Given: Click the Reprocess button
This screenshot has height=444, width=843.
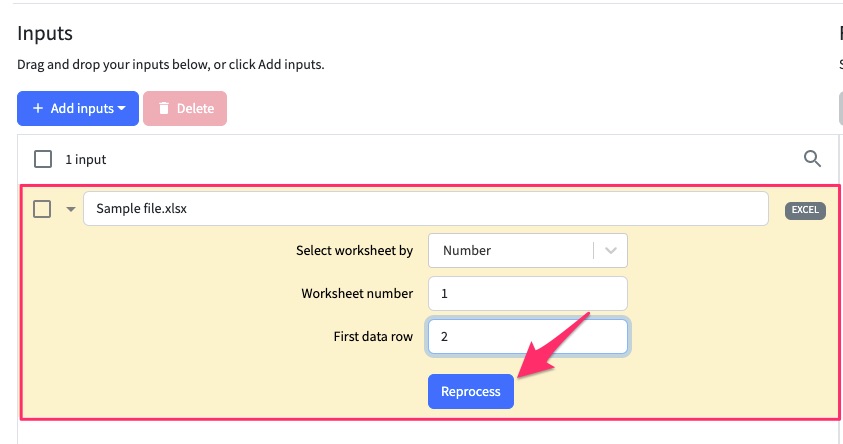Looking at the screenshot, I should pos(470,391).
